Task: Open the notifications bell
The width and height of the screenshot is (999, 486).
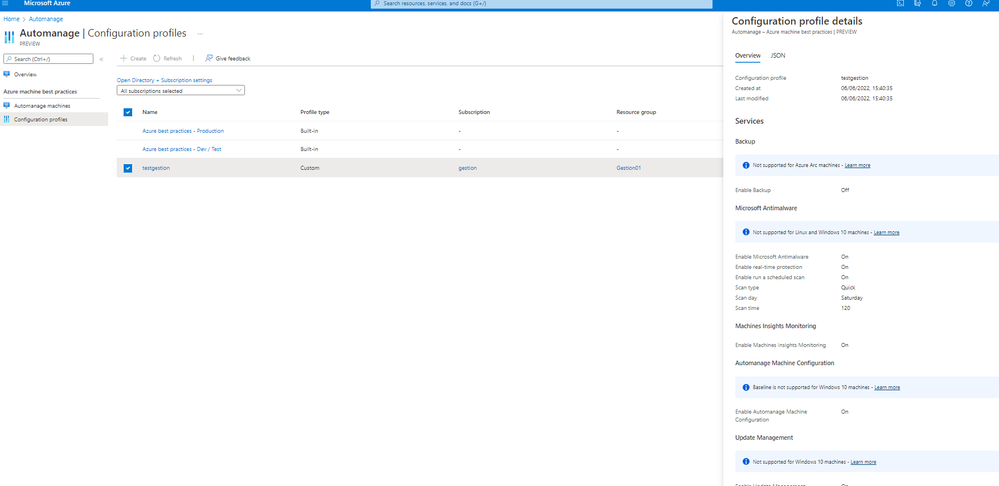Action: (935, 3)
